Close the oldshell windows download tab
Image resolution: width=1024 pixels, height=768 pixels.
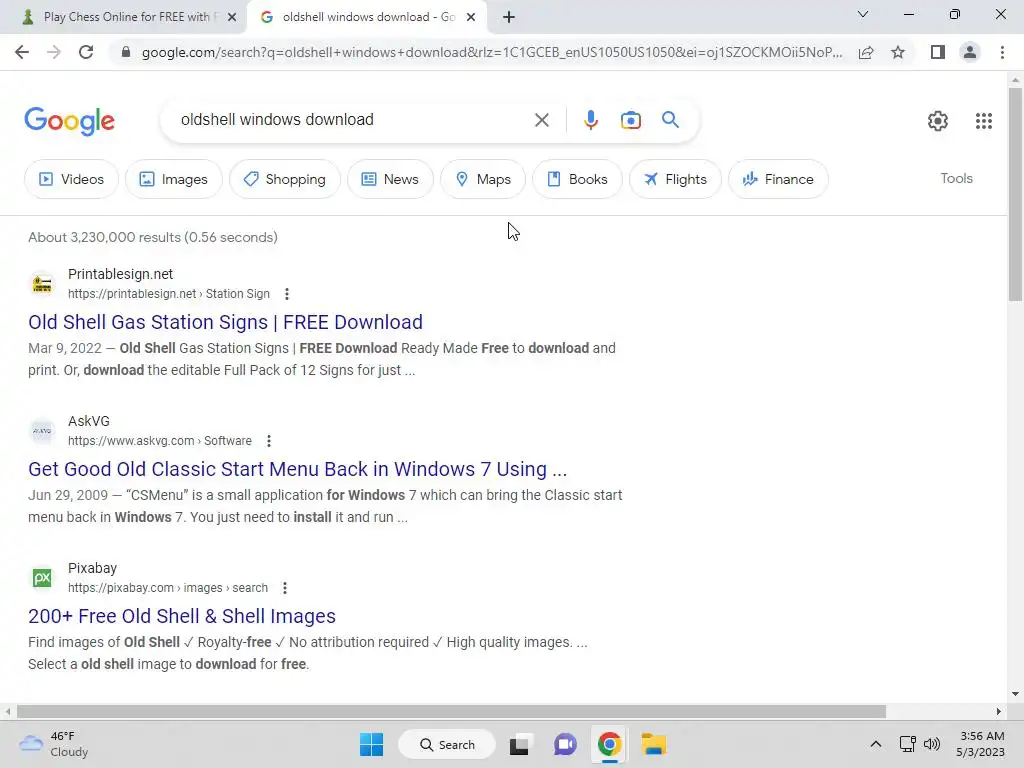tap(471, 17)
